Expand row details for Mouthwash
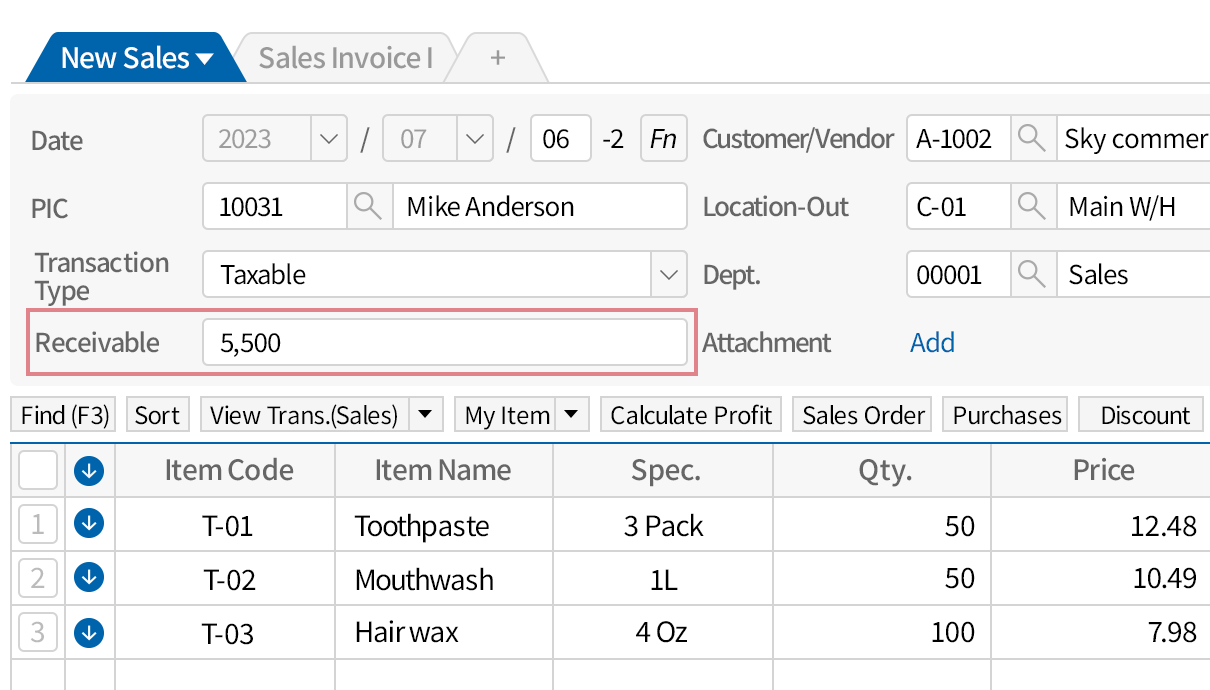Viewport: 1210px width, 690px height. [x=88, y=578]
